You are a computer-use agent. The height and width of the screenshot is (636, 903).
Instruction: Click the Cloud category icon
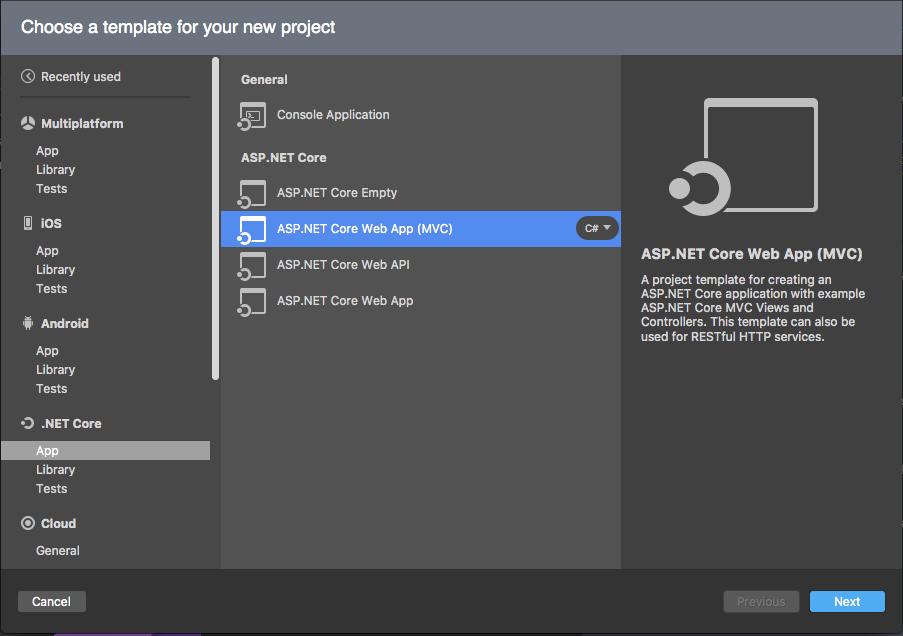(x=28, y=523)
